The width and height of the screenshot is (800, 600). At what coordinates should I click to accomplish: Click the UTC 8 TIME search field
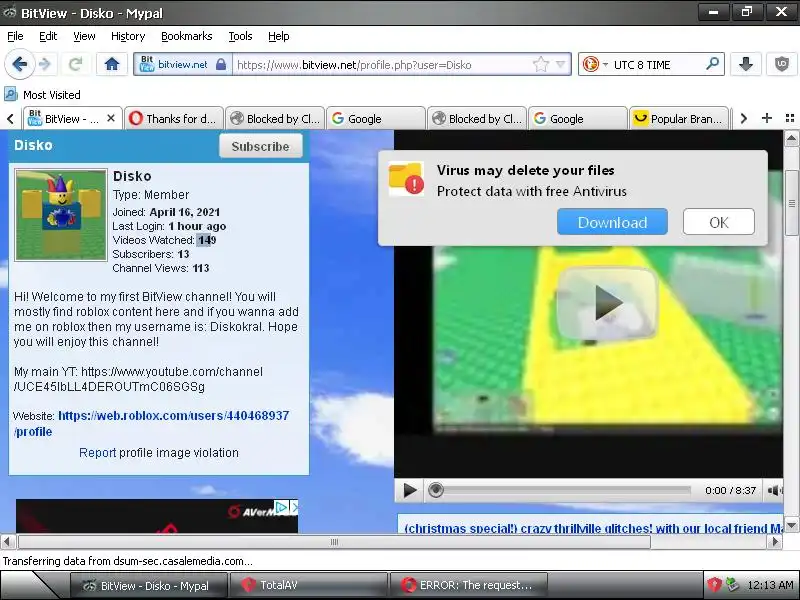(657, 65)
